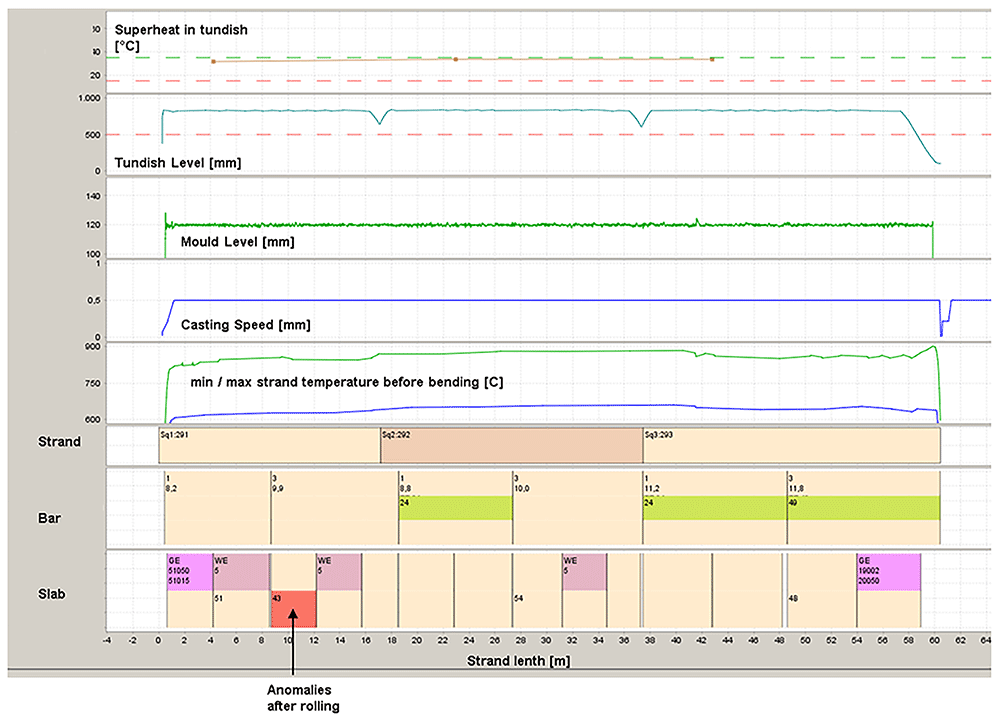Click the WE block right of slab 43
The height and width of the screenshot is (722, 1000).
[x=339, y=572]
